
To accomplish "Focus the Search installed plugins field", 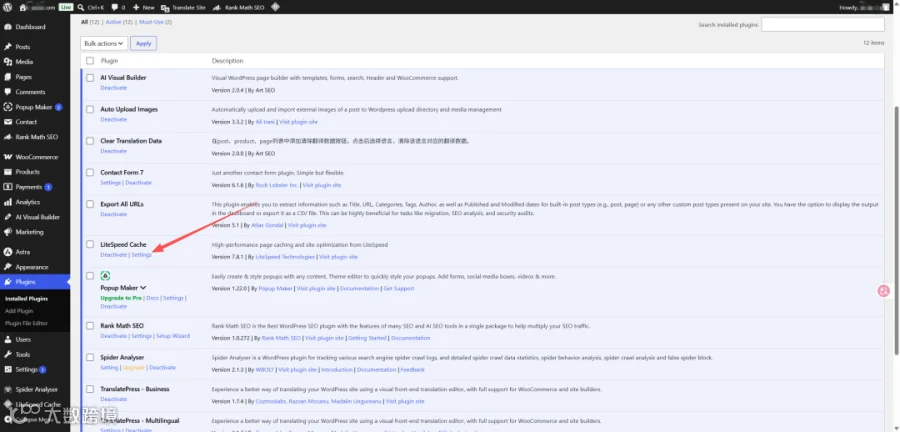I will pos(823,24).
